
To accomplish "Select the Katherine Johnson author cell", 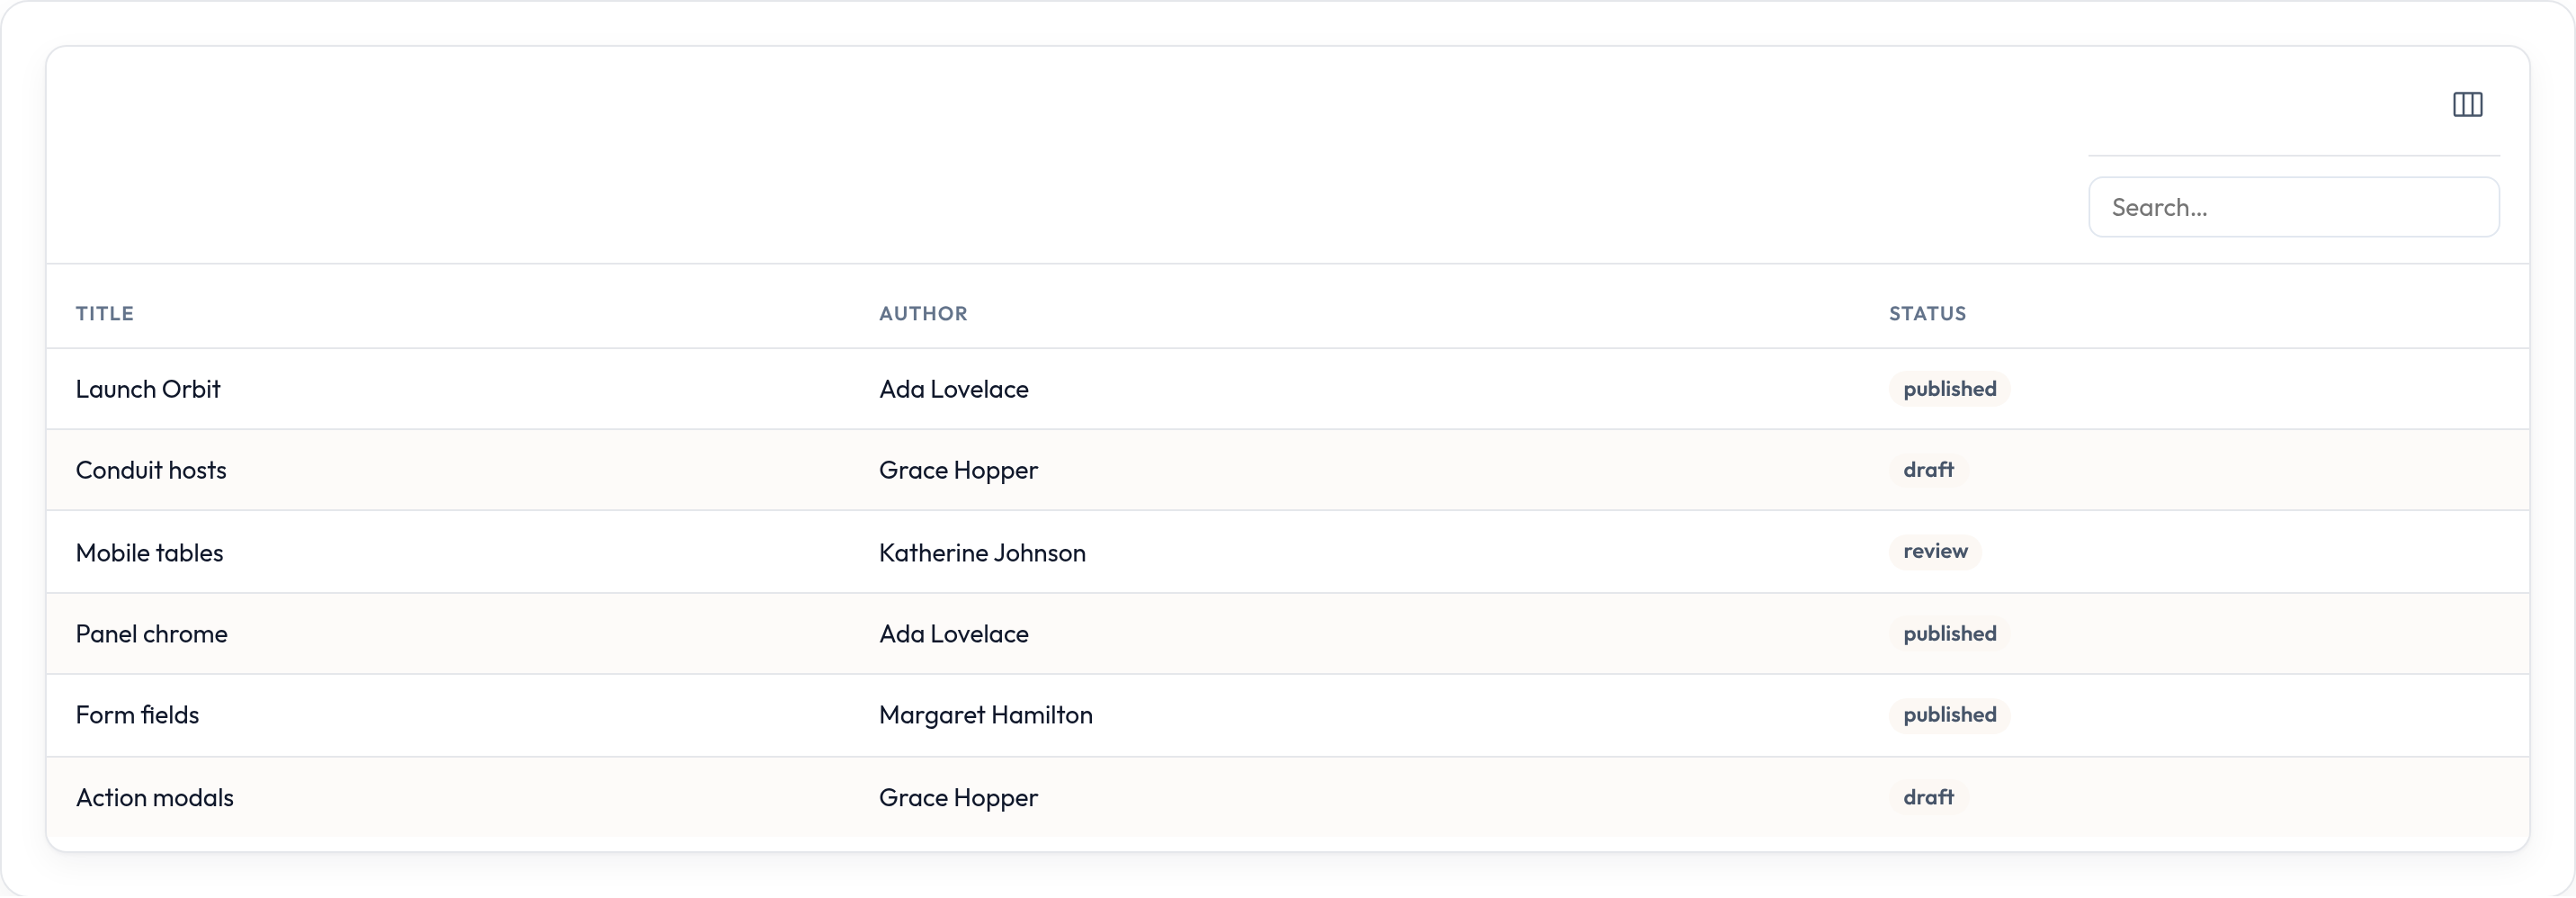I will (981, 552).
